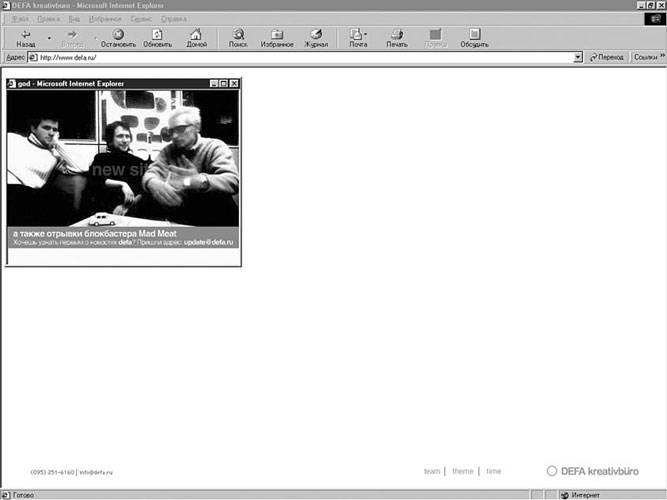Open the Справка help menu
This screenshot has height=500, width=667.
(174, 19)
